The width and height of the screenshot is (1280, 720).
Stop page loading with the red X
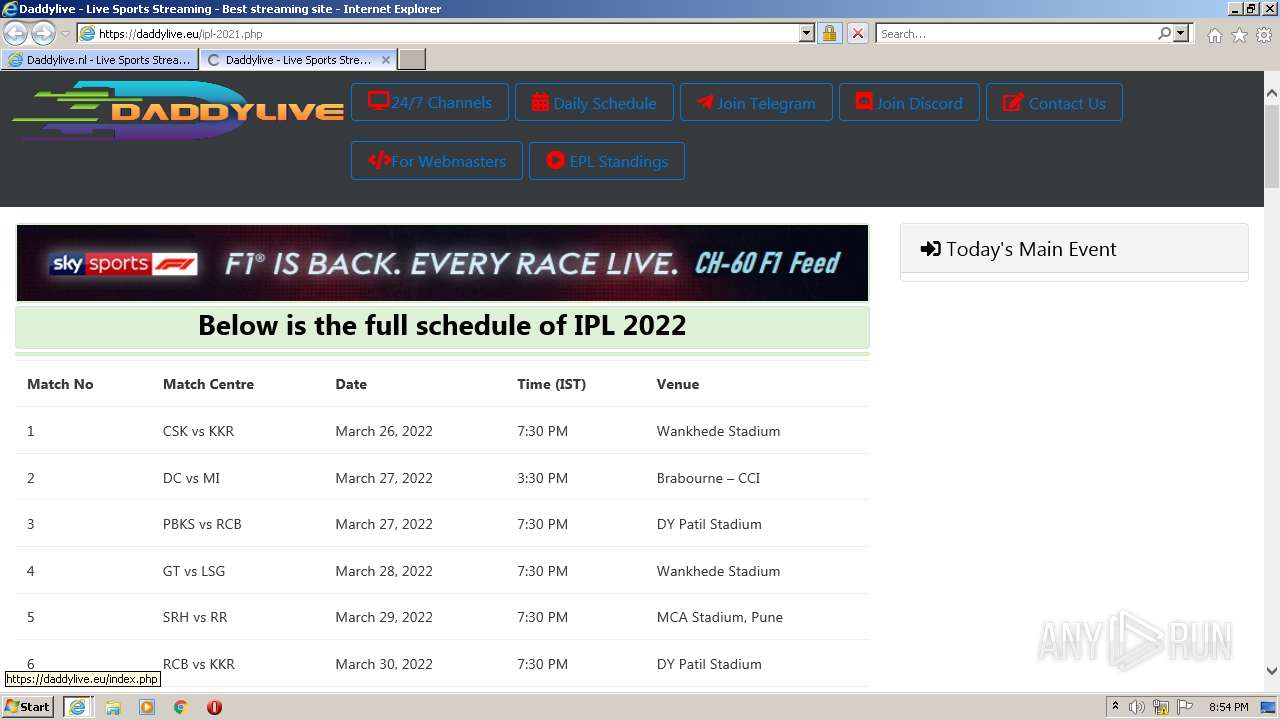coord(857,33)
